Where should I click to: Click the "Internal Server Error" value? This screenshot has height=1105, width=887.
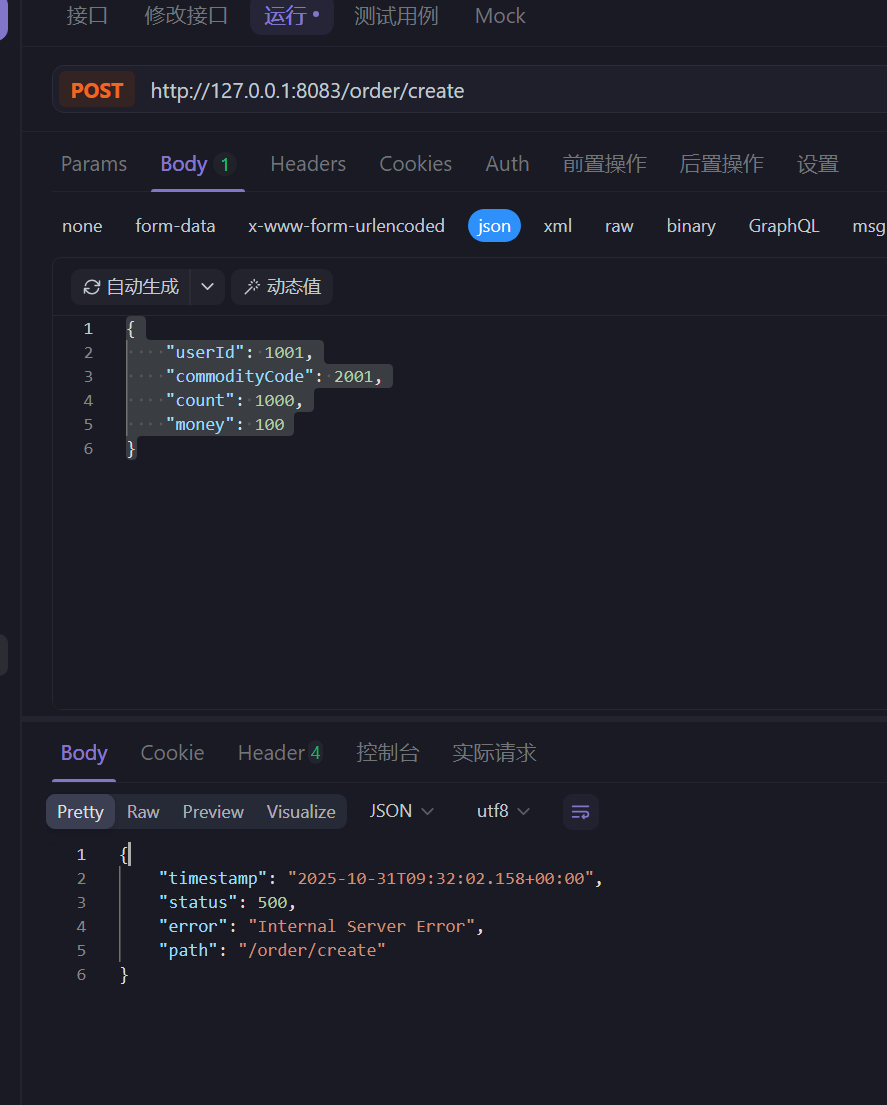pyautogui.click(x=361, y=926)
